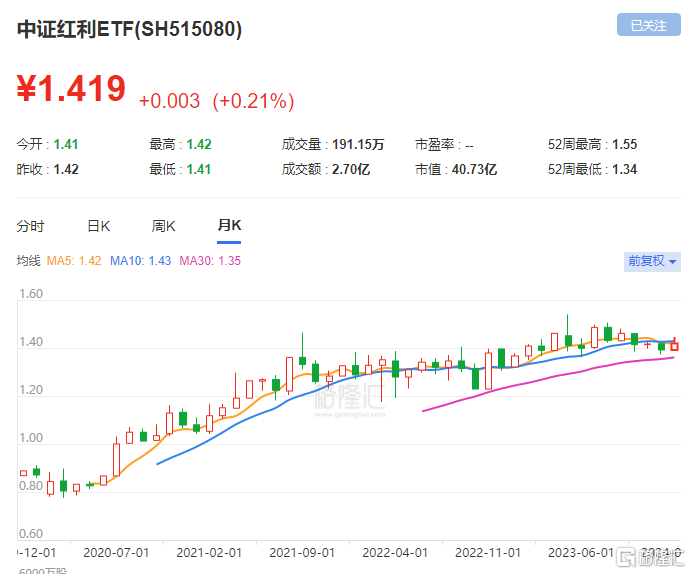Click the 成交量 value 191.15万
Screen dimensions: 691x574
pyautogui.click(x=358, y=144)
